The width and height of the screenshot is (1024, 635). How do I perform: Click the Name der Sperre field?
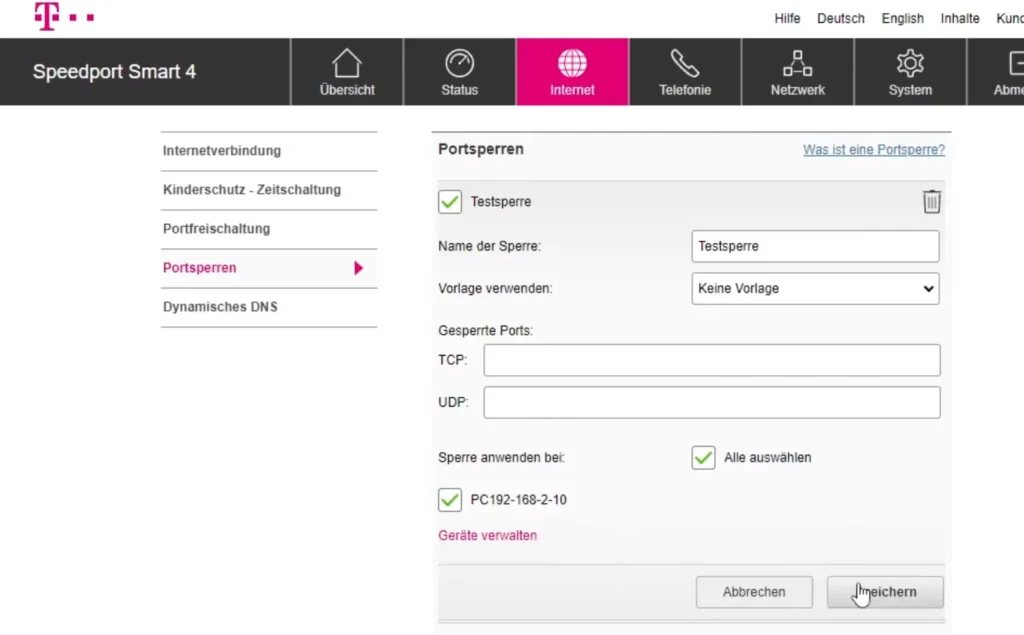(815, 246)
